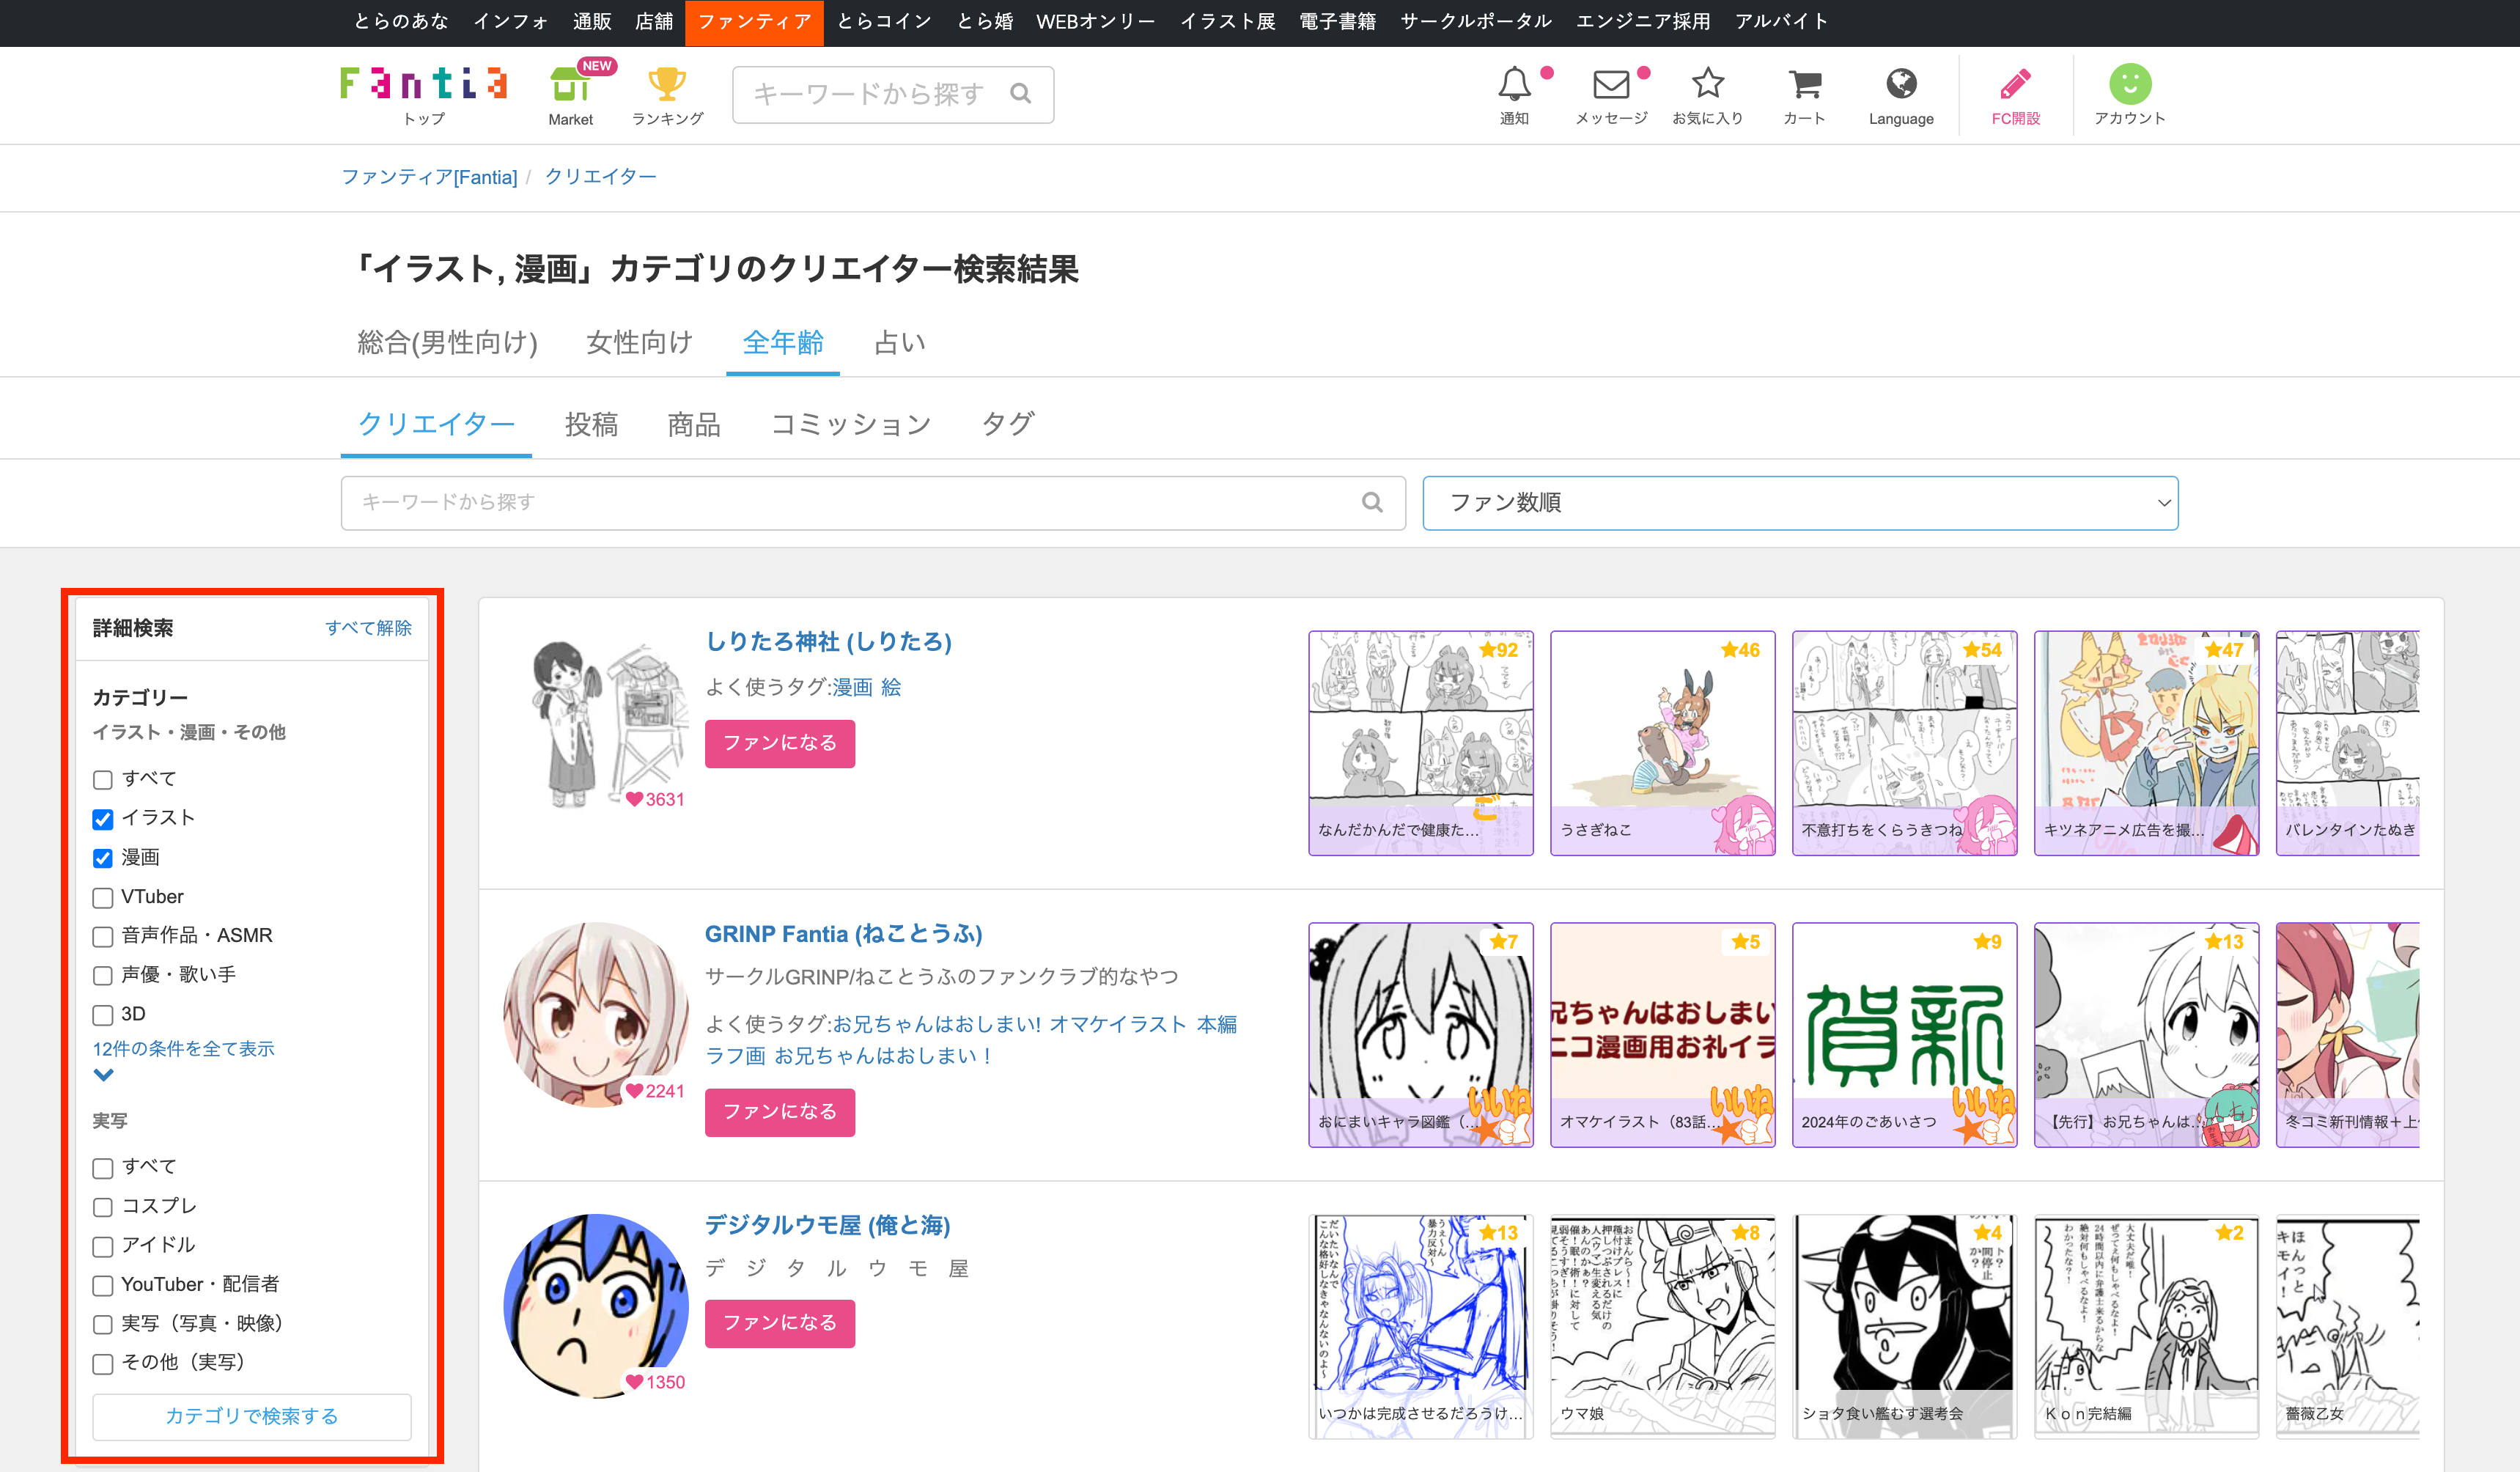
Task: Expand 12件の条件を全て表示
Action: coord(183,1048)
